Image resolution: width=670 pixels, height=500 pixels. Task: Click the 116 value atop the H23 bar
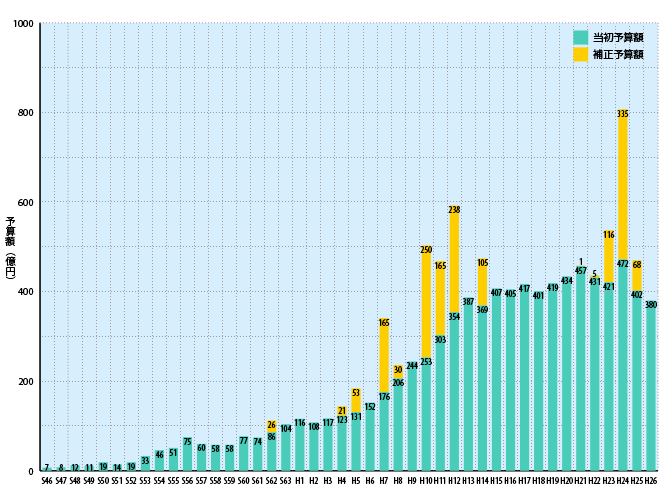coord(608,235)
